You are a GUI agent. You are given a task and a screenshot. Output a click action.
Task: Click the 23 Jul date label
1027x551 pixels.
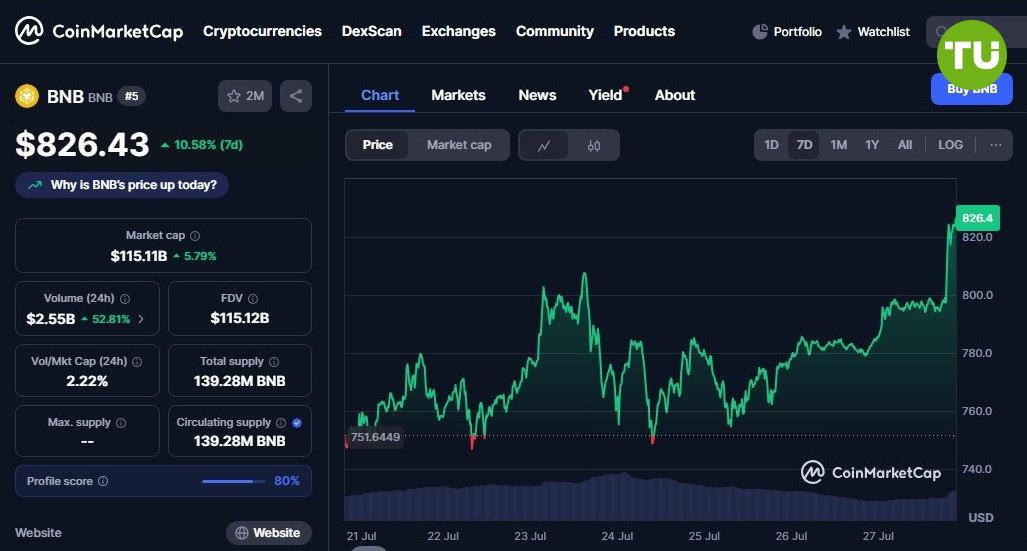(x=530, y=536)
